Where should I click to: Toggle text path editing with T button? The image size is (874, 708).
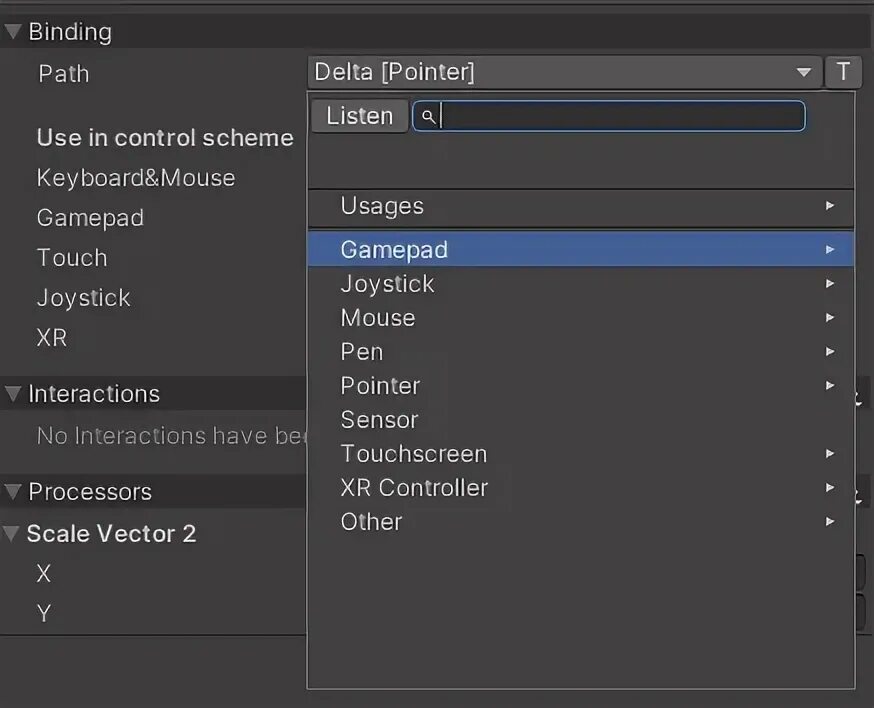843,72
